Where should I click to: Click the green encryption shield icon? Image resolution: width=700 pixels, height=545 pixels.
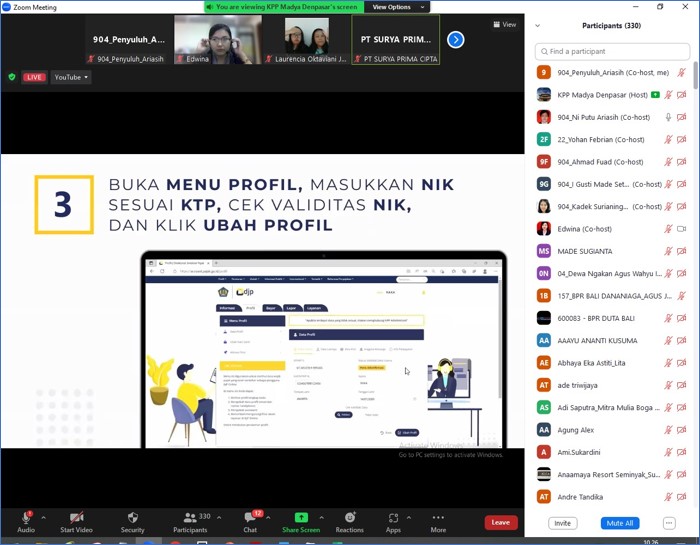(x=12, y=77)
